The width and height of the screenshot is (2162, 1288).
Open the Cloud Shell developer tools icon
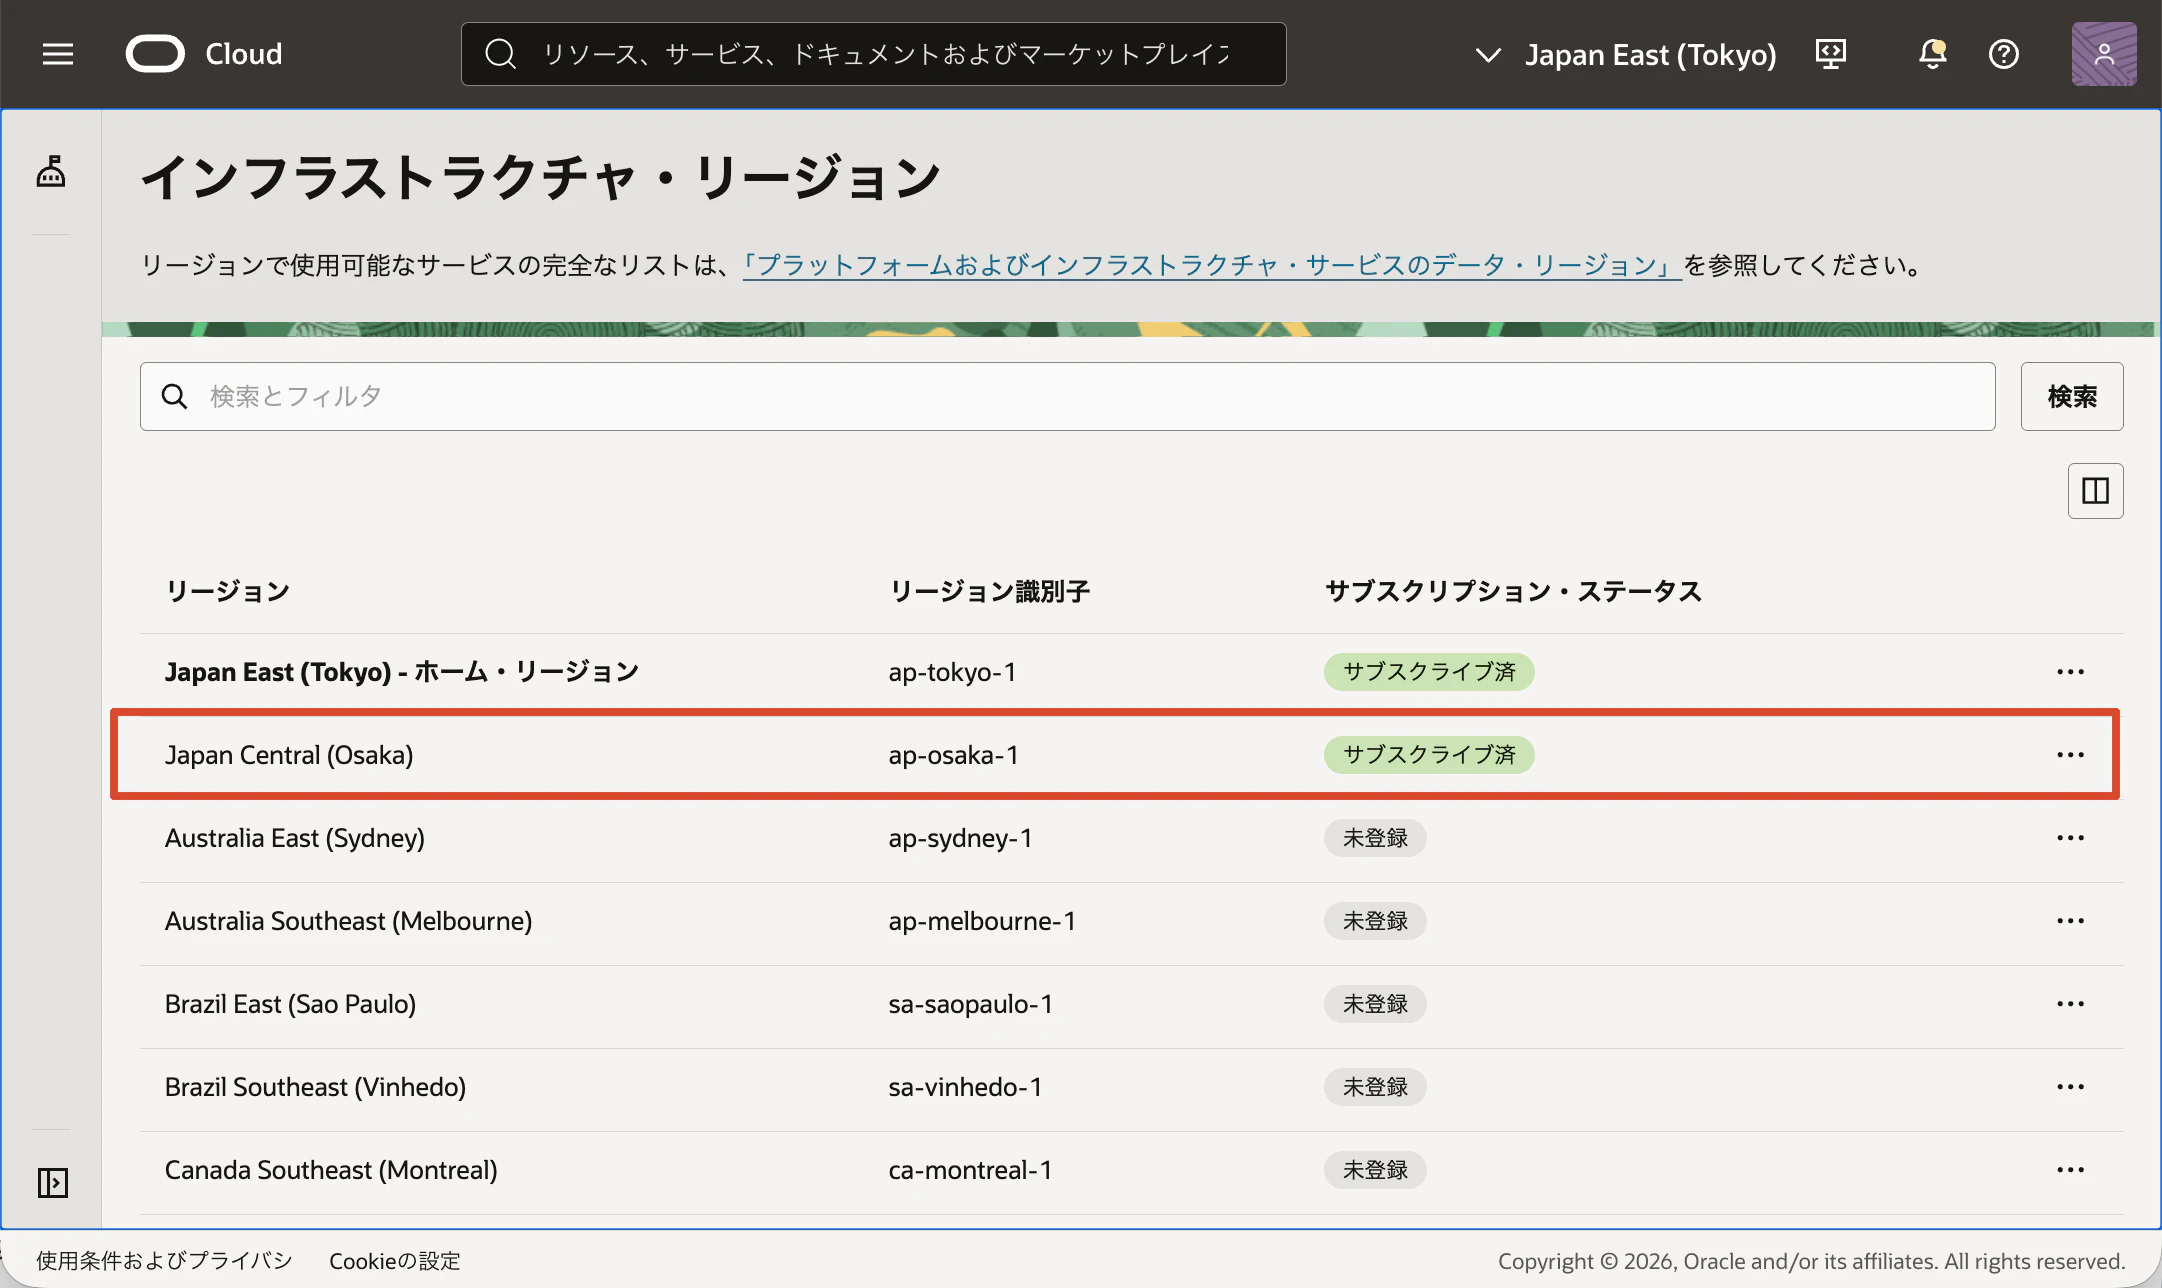tap(1831, 54)
